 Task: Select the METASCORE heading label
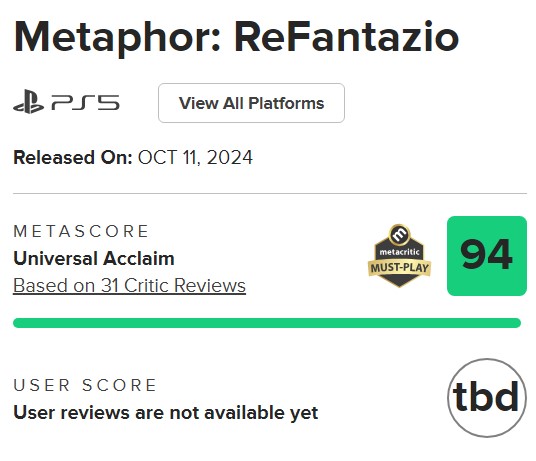click(x=81, y=231)
